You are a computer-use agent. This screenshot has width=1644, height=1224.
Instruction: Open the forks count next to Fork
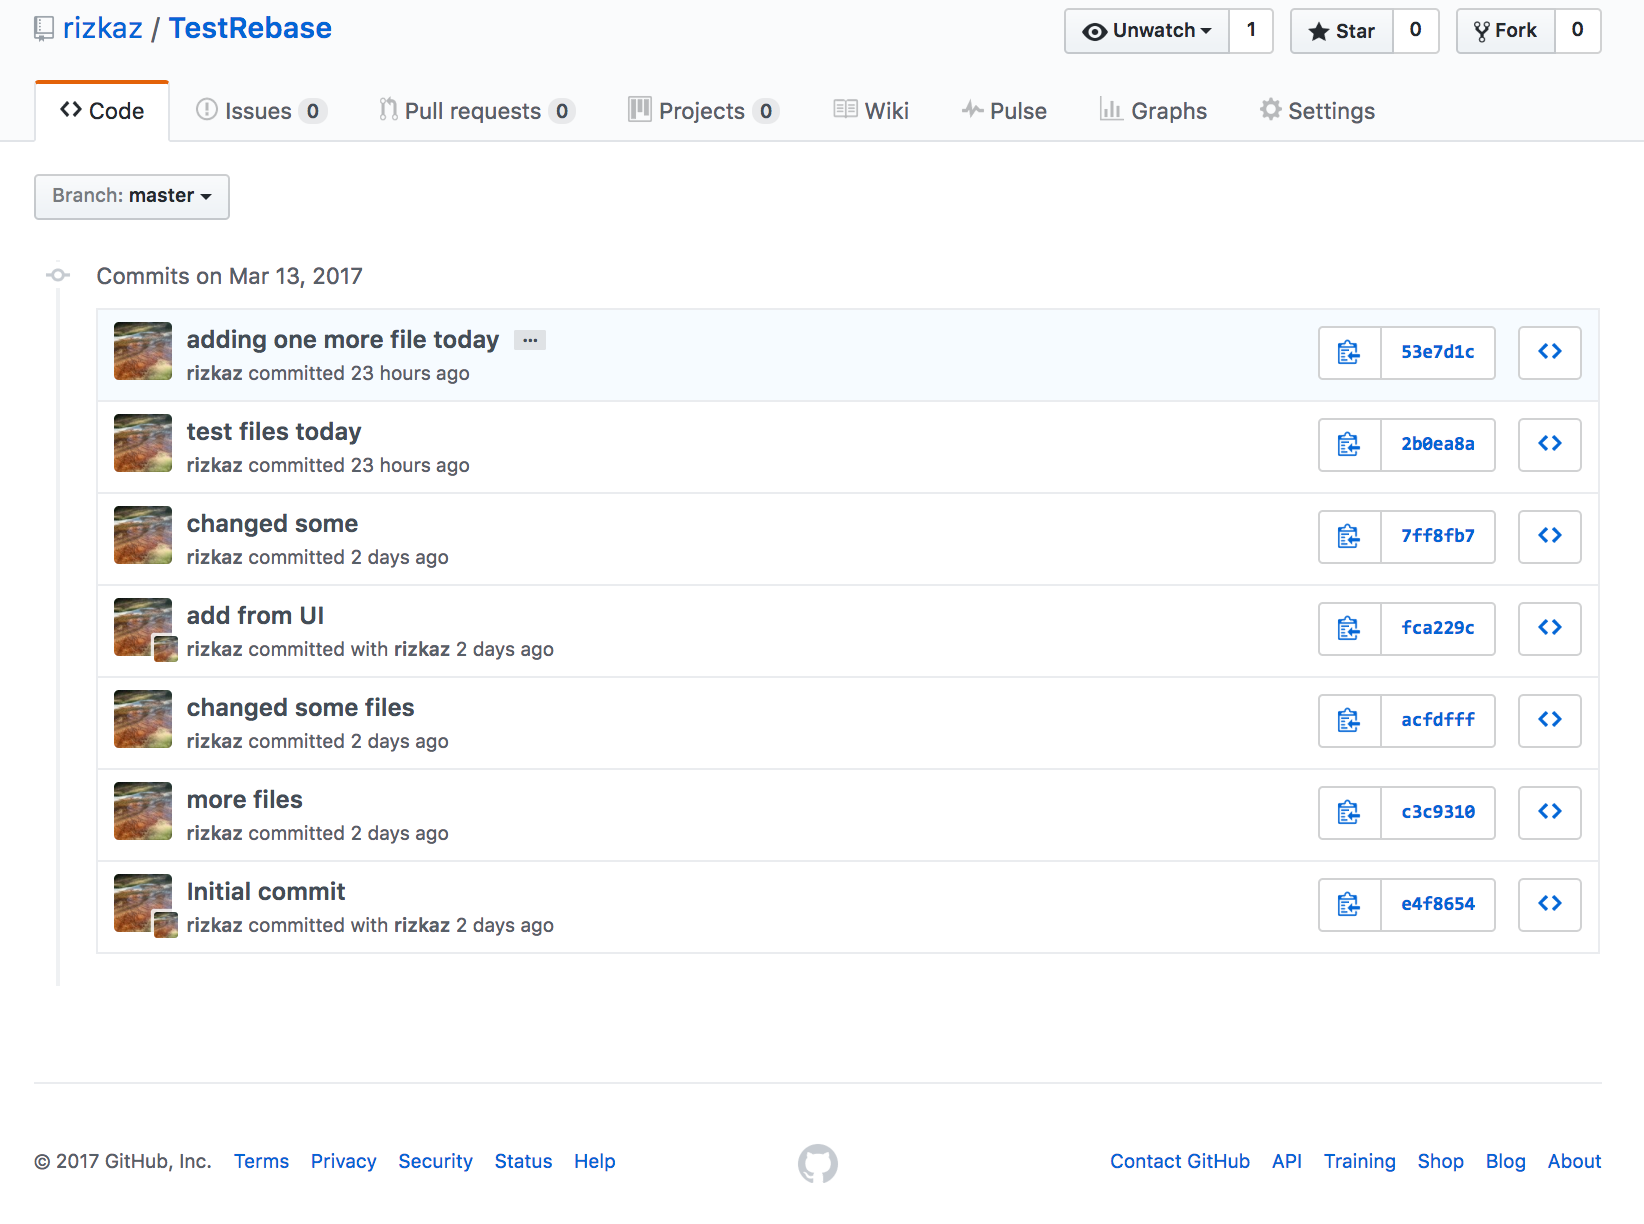click(x=1578, y=31)
